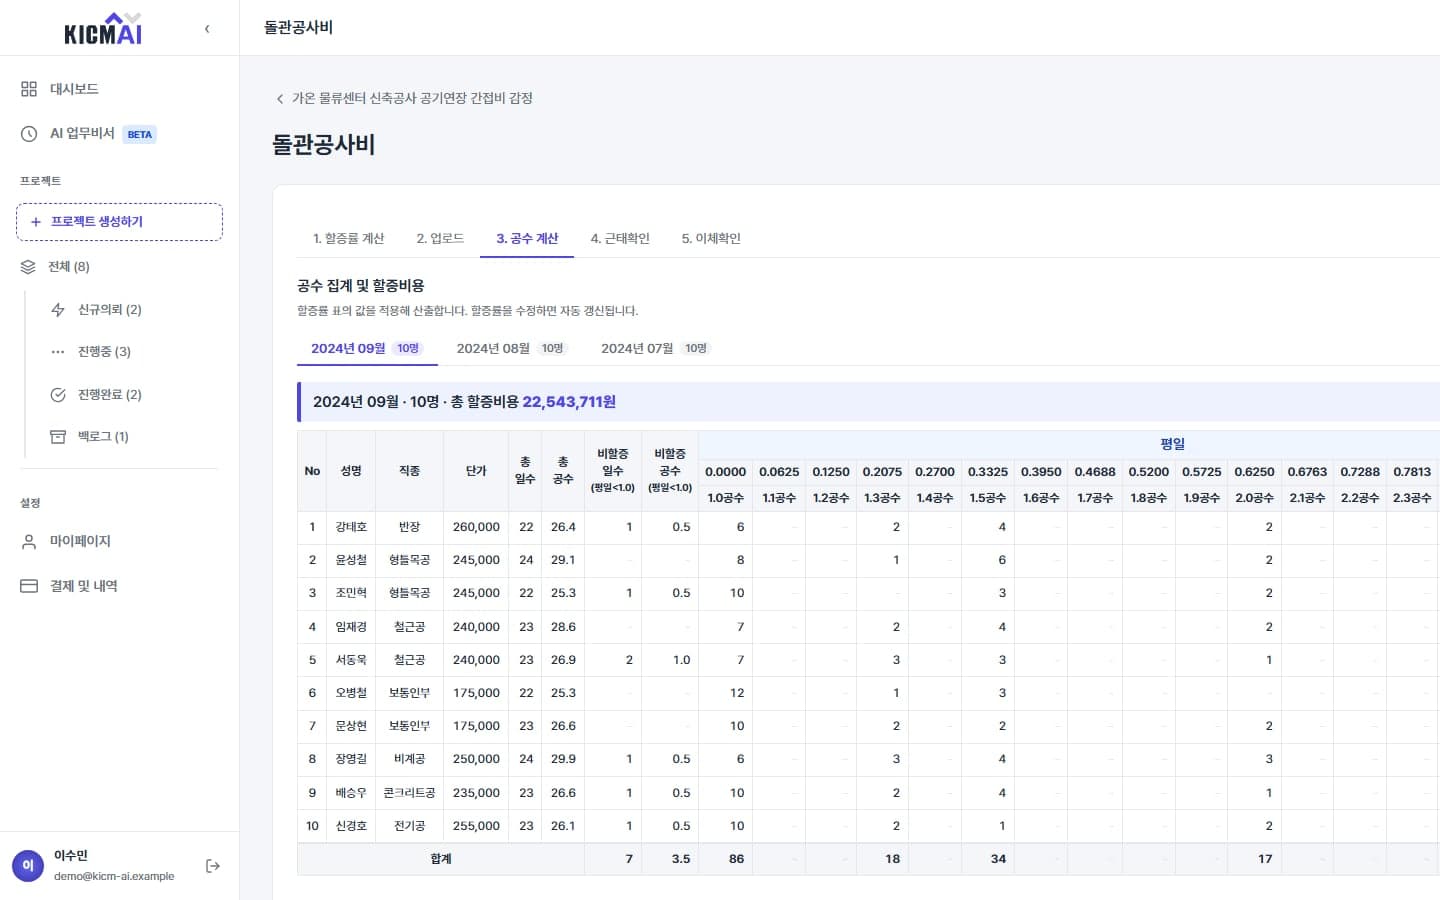
Task: Click the 2.0공수 column header
Action: (x=1254, y=498)
